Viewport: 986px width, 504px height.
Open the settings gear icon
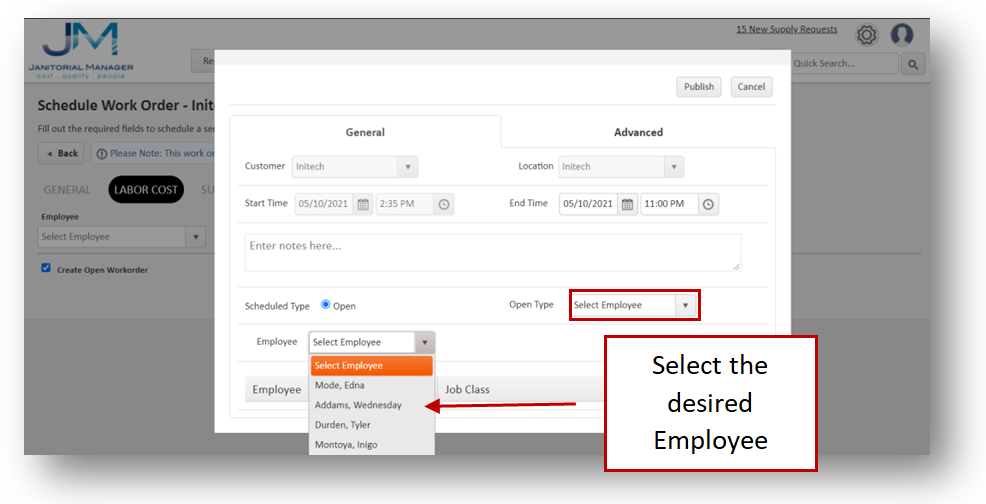click(866, 36)
